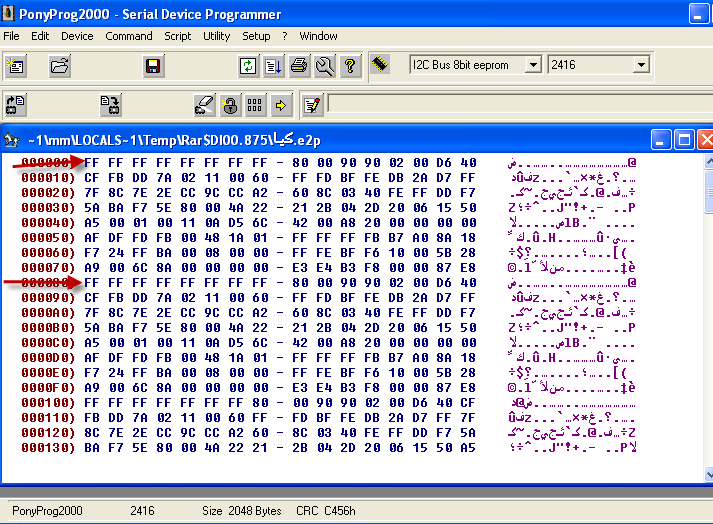Close the e2p document window
Image resolution: width=713 pixels, height=524 pixels.
coord(706,140)
